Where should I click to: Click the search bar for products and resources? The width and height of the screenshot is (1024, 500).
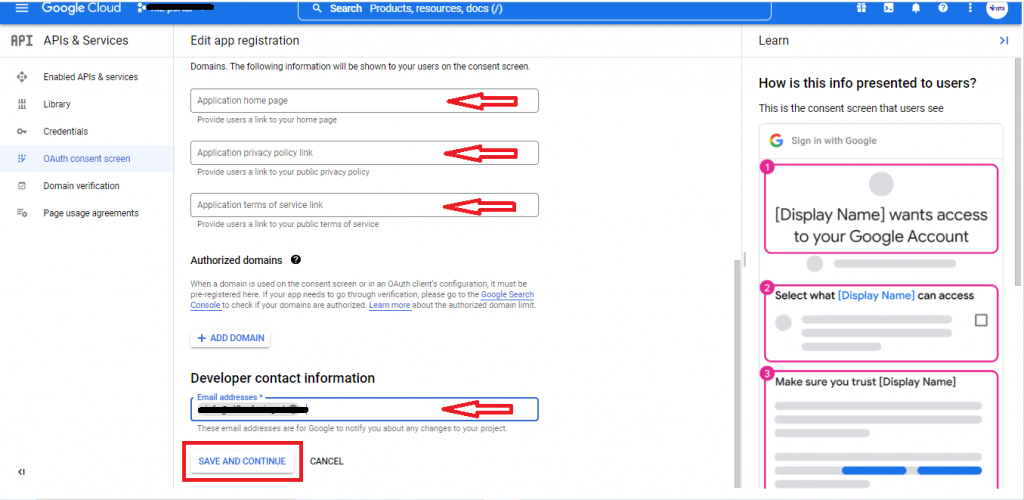534,9
